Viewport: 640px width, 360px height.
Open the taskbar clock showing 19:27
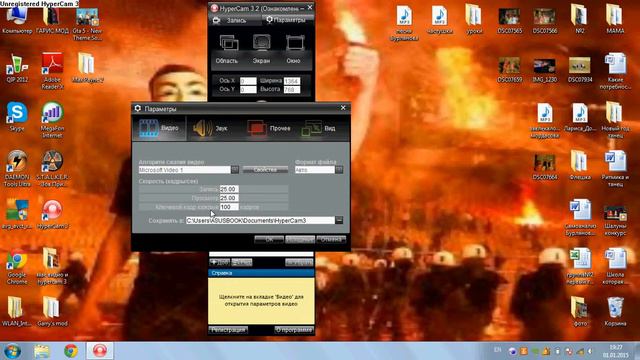[616, 351]
